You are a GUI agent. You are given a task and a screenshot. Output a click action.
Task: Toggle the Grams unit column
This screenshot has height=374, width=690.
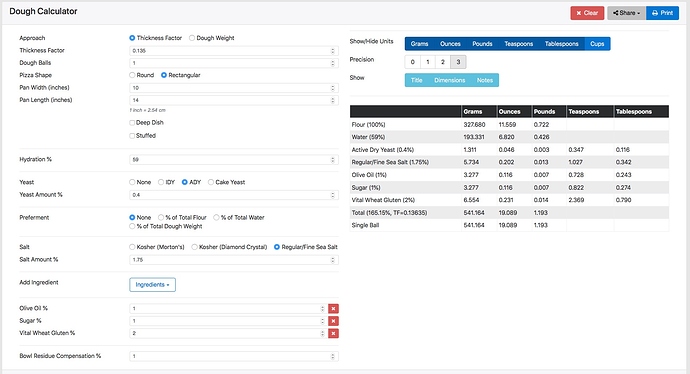[x=419, y=44]
